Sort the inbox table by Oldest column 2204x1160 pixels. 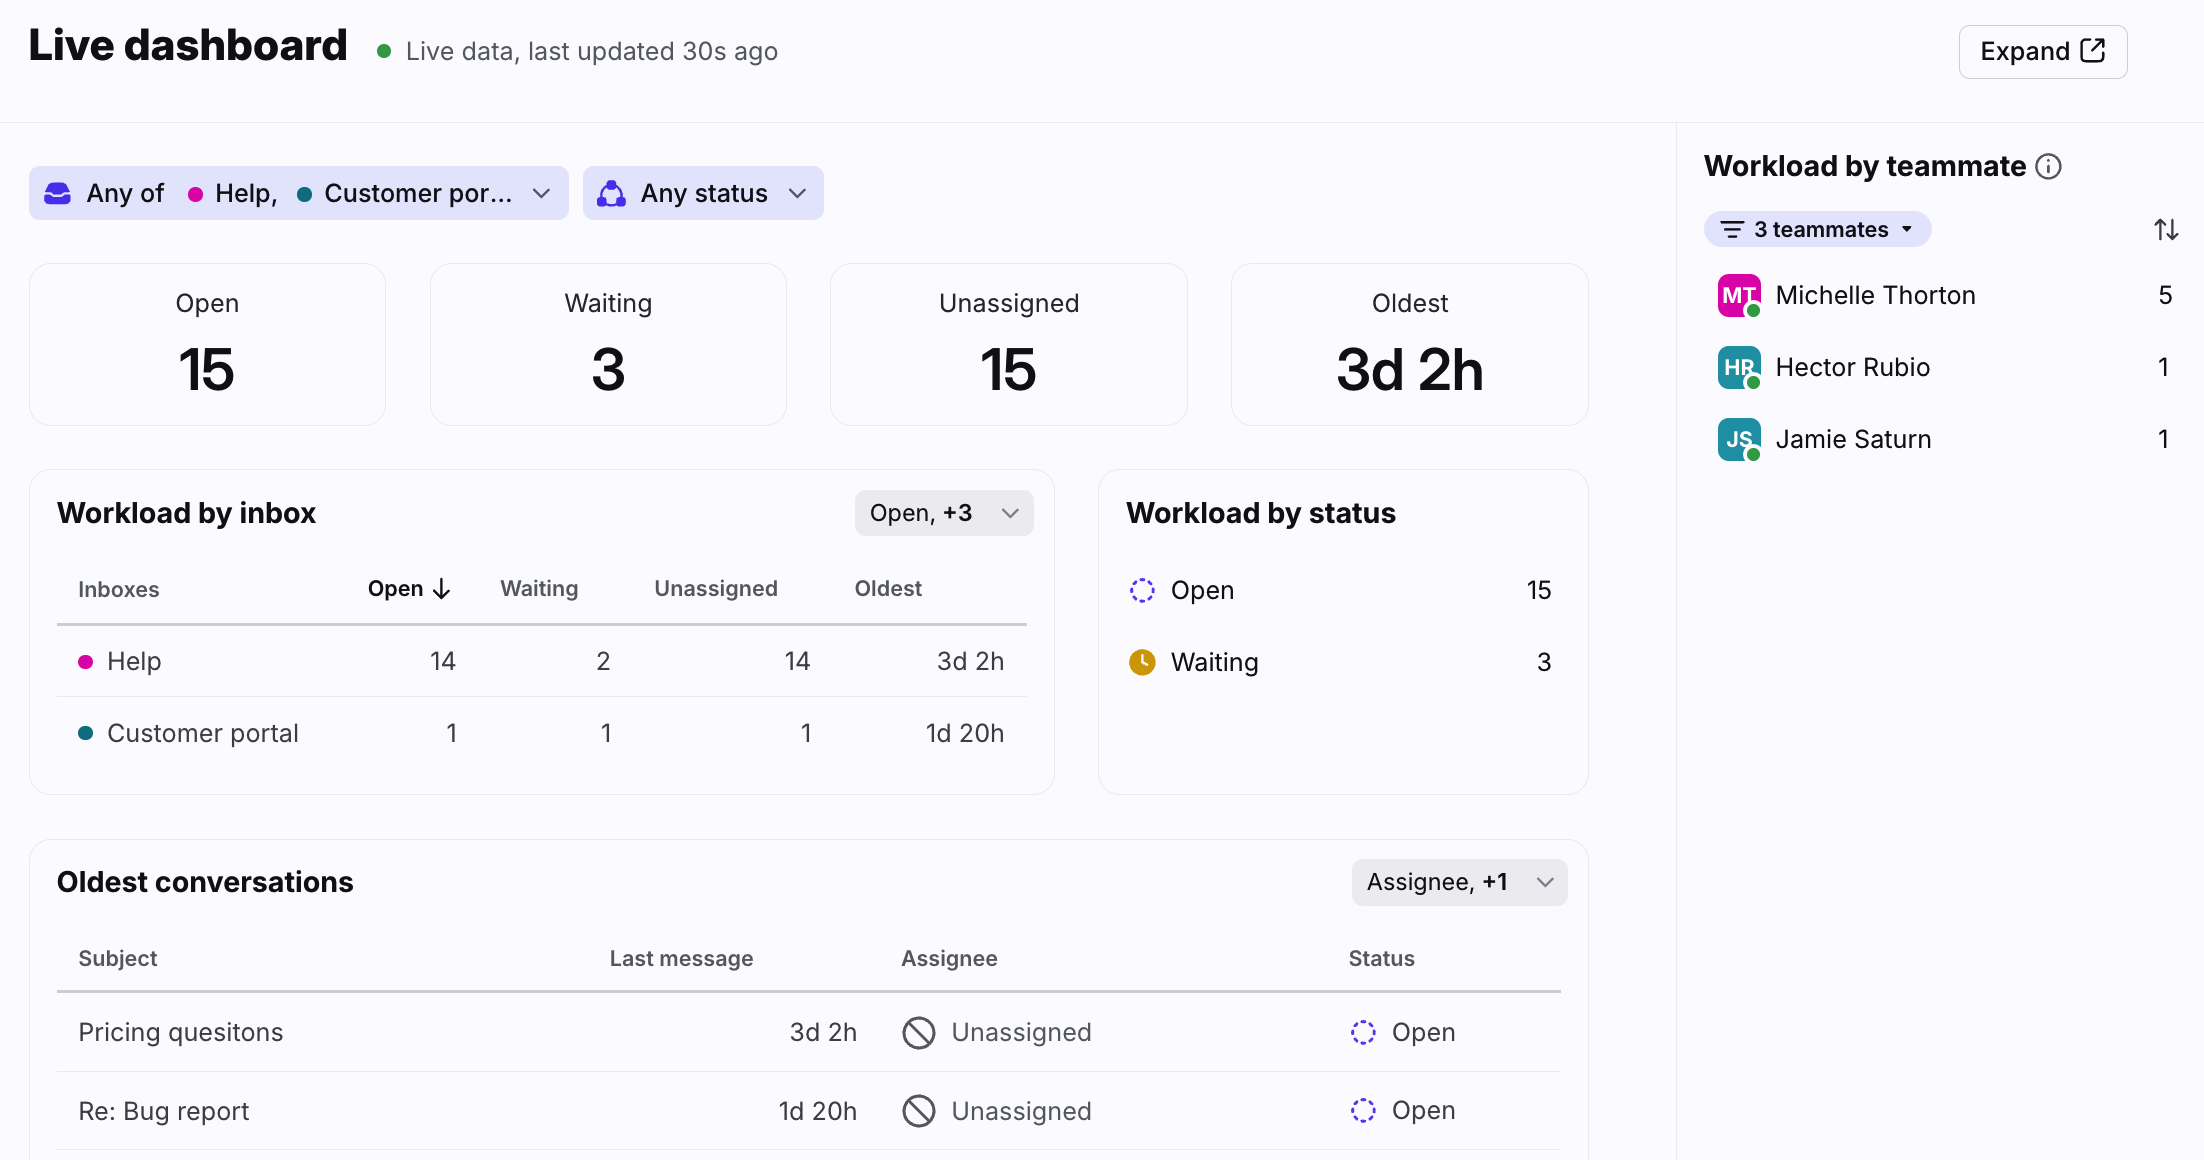(888, 589)
